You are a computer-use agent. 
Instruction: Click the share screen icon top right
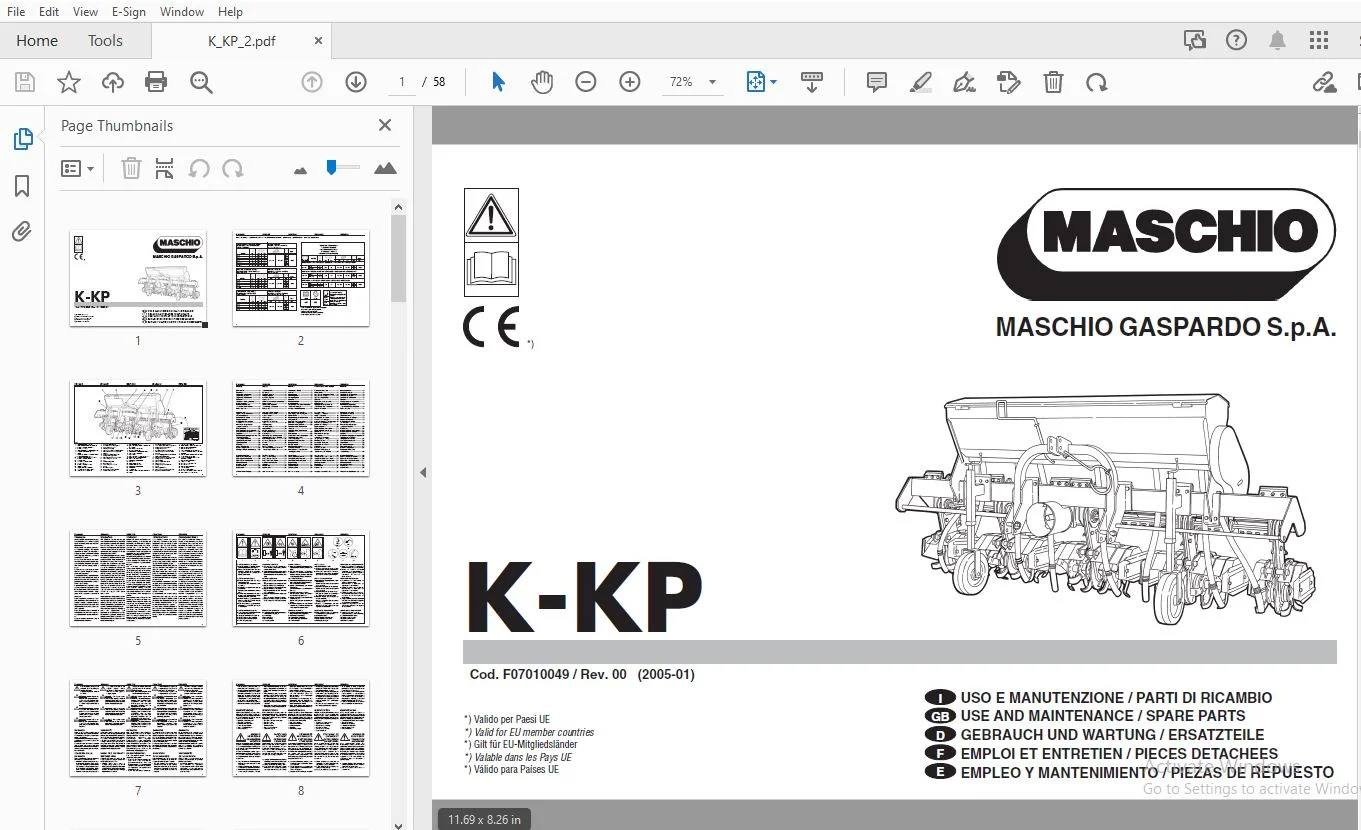click(x=1194, y=40)
